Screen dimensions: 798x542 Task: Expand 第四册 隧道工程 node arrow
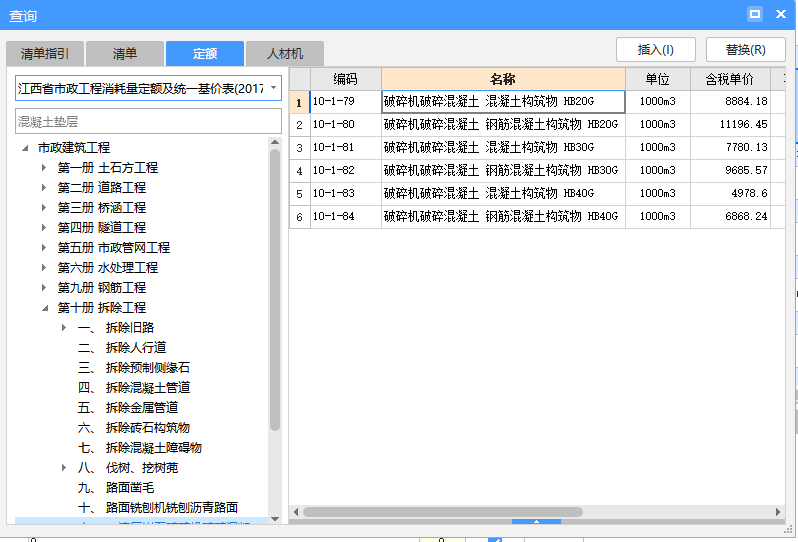(x=44, y=227)
